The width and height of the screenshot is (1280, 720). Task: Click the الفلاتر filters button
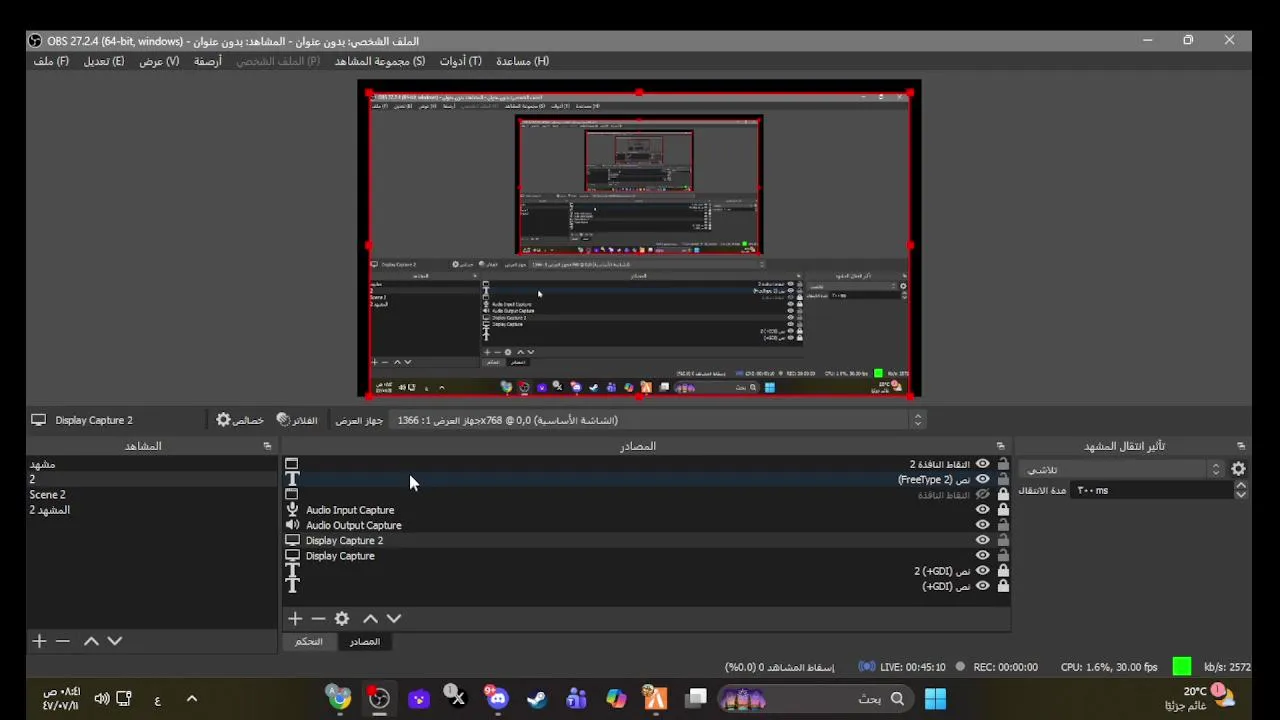(297, 420)
